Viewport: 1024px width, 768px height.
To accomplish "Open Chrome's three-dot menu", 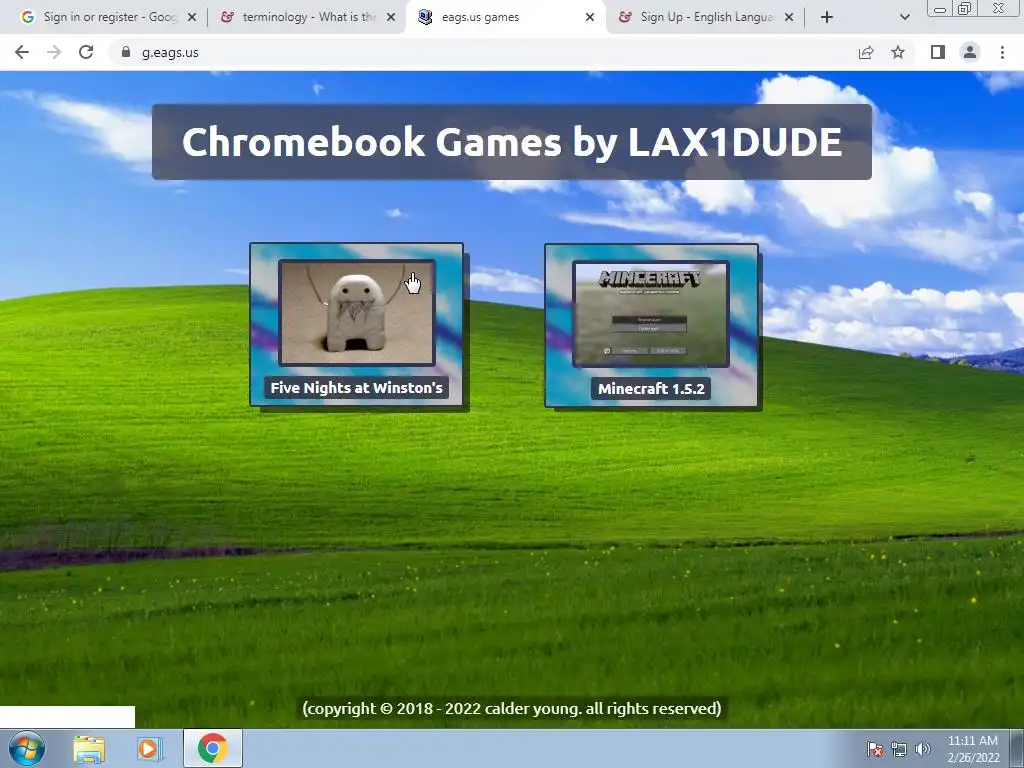I will point(1002,52).
